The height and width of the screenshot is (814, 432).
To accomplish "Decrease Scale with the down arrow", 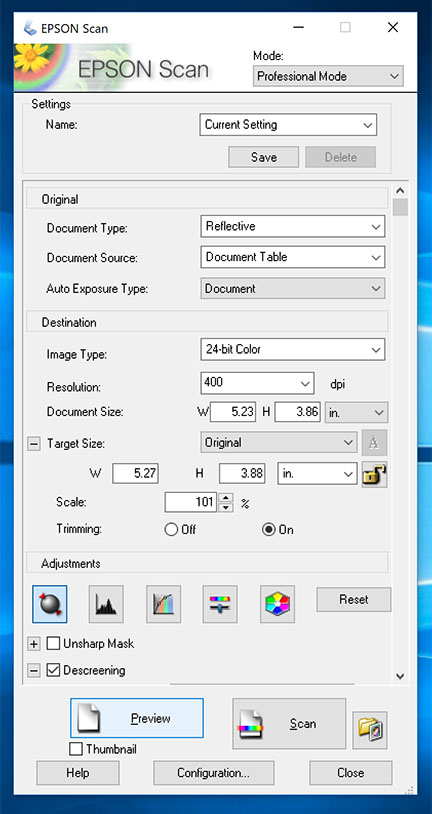I will point(225,507).
